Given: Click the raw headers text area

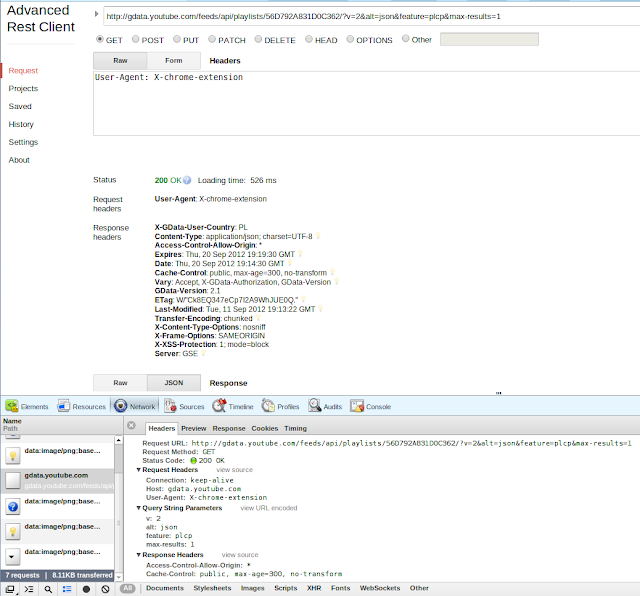Looking at the screenshot, I should [x=367, y=103].
